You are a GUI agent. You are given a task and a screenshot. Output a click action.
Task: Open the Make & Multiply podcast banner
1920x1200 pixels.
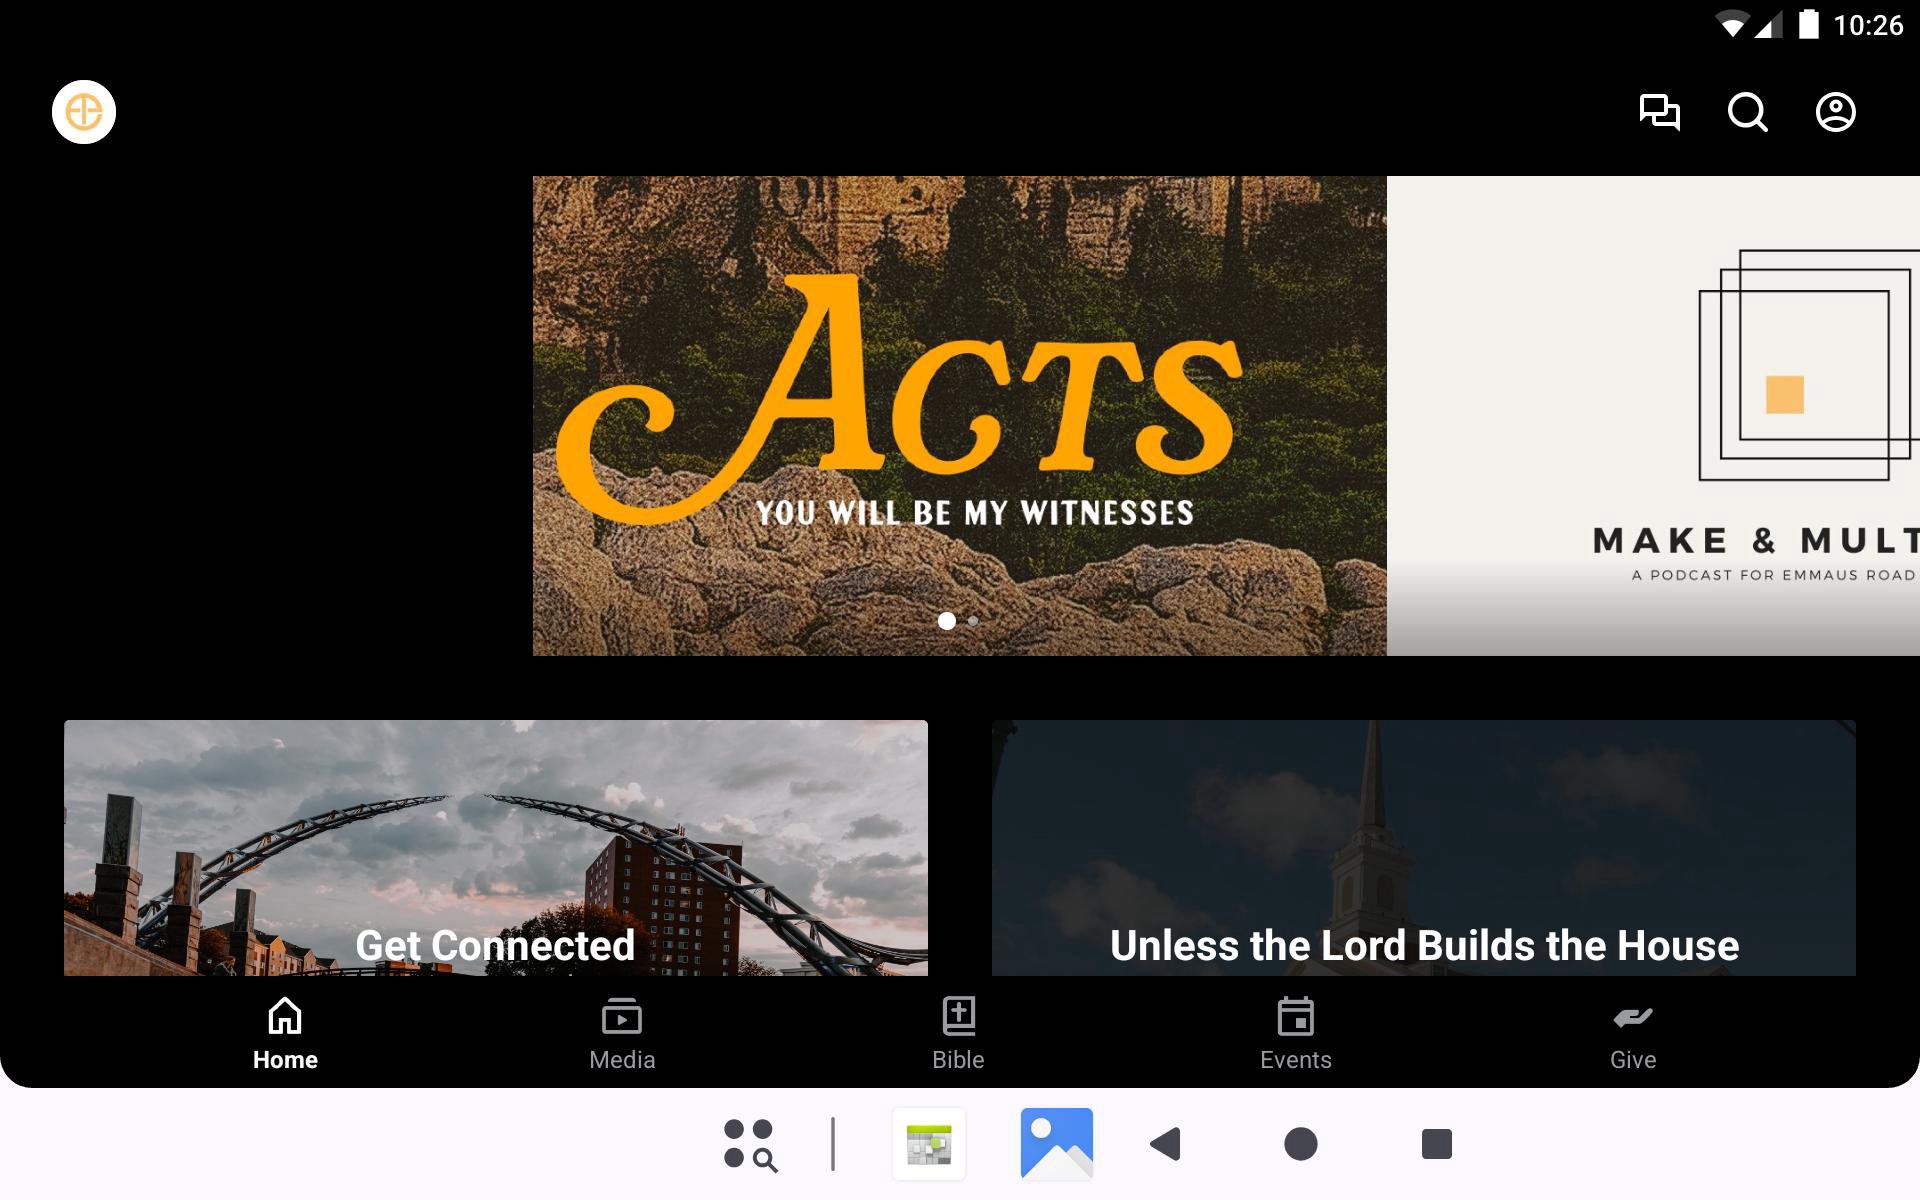[x=1655, y=415]
